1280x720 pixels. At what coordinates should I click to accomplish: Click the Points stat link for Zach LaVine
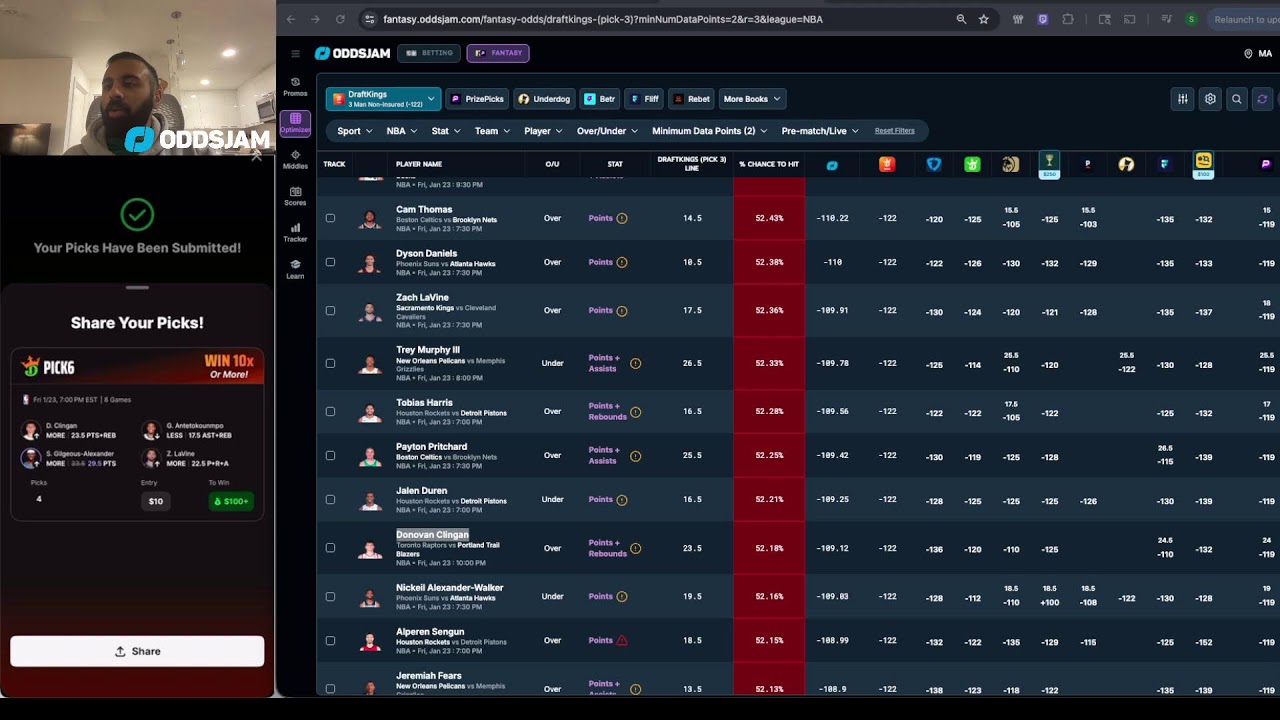tap(600, 310)
